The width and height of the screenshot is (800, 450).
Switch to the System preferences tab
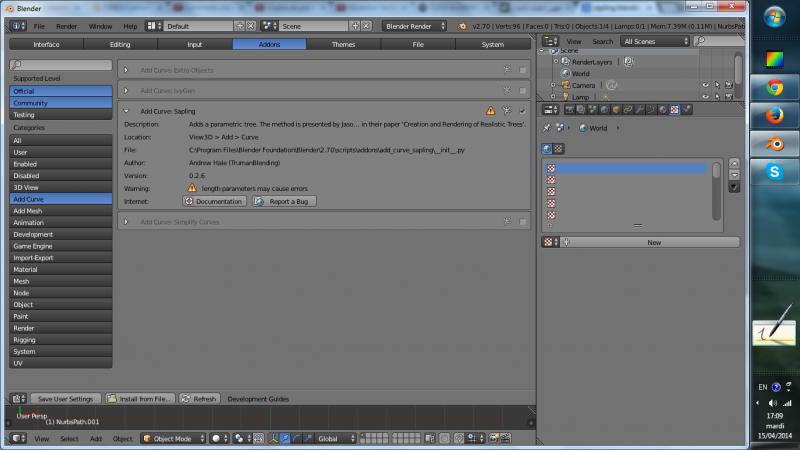493,44
